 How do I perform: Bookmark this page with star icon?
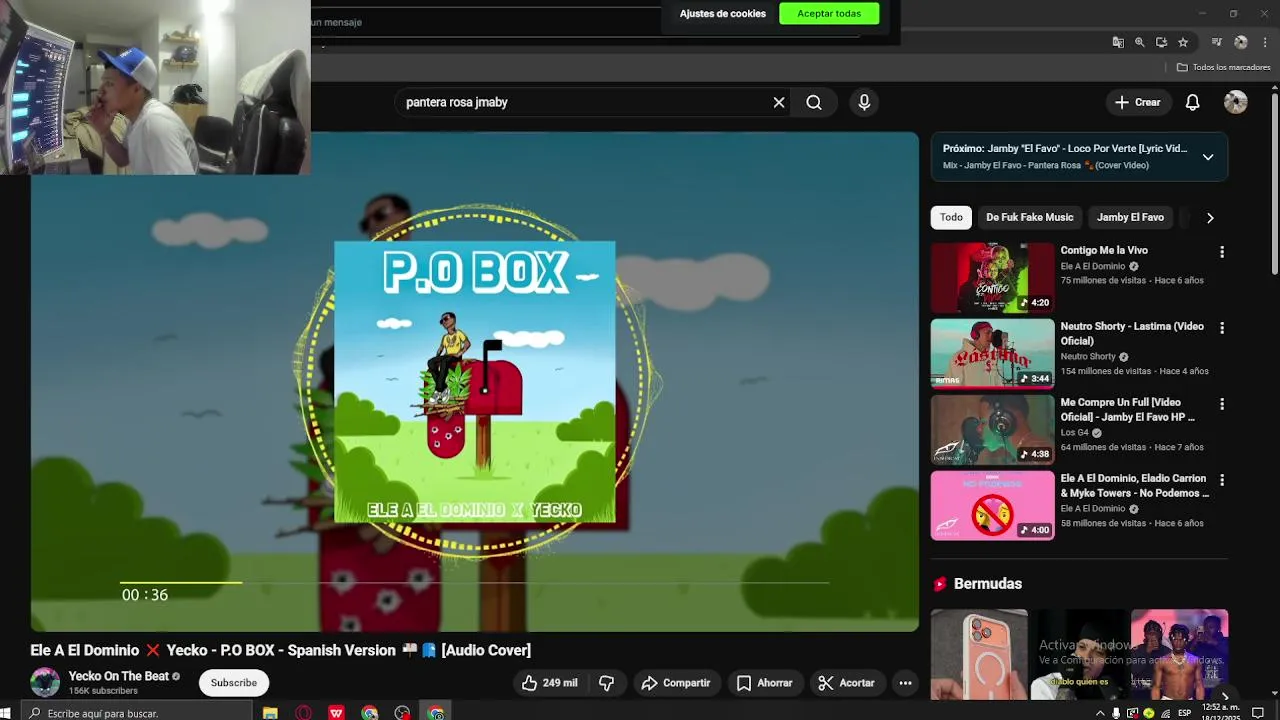coord(1183,42)
